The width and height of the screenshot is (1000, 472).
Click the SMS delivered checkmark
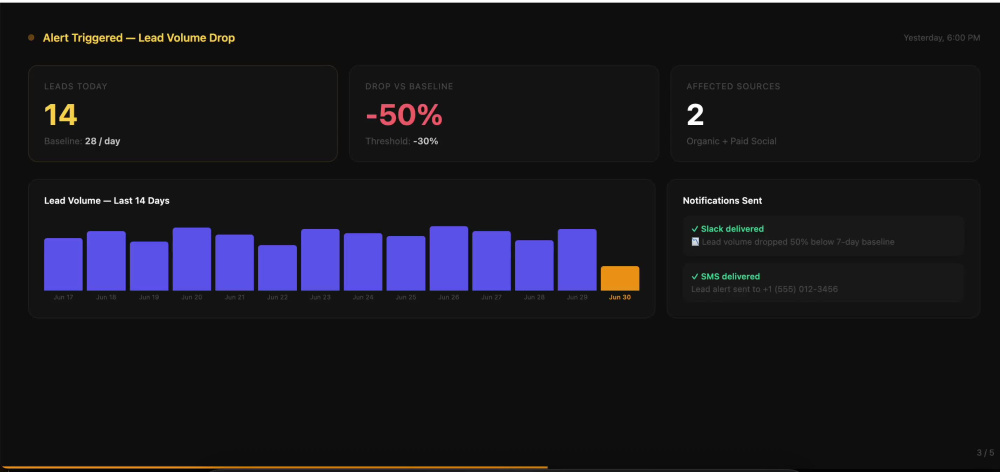[695, 277]
